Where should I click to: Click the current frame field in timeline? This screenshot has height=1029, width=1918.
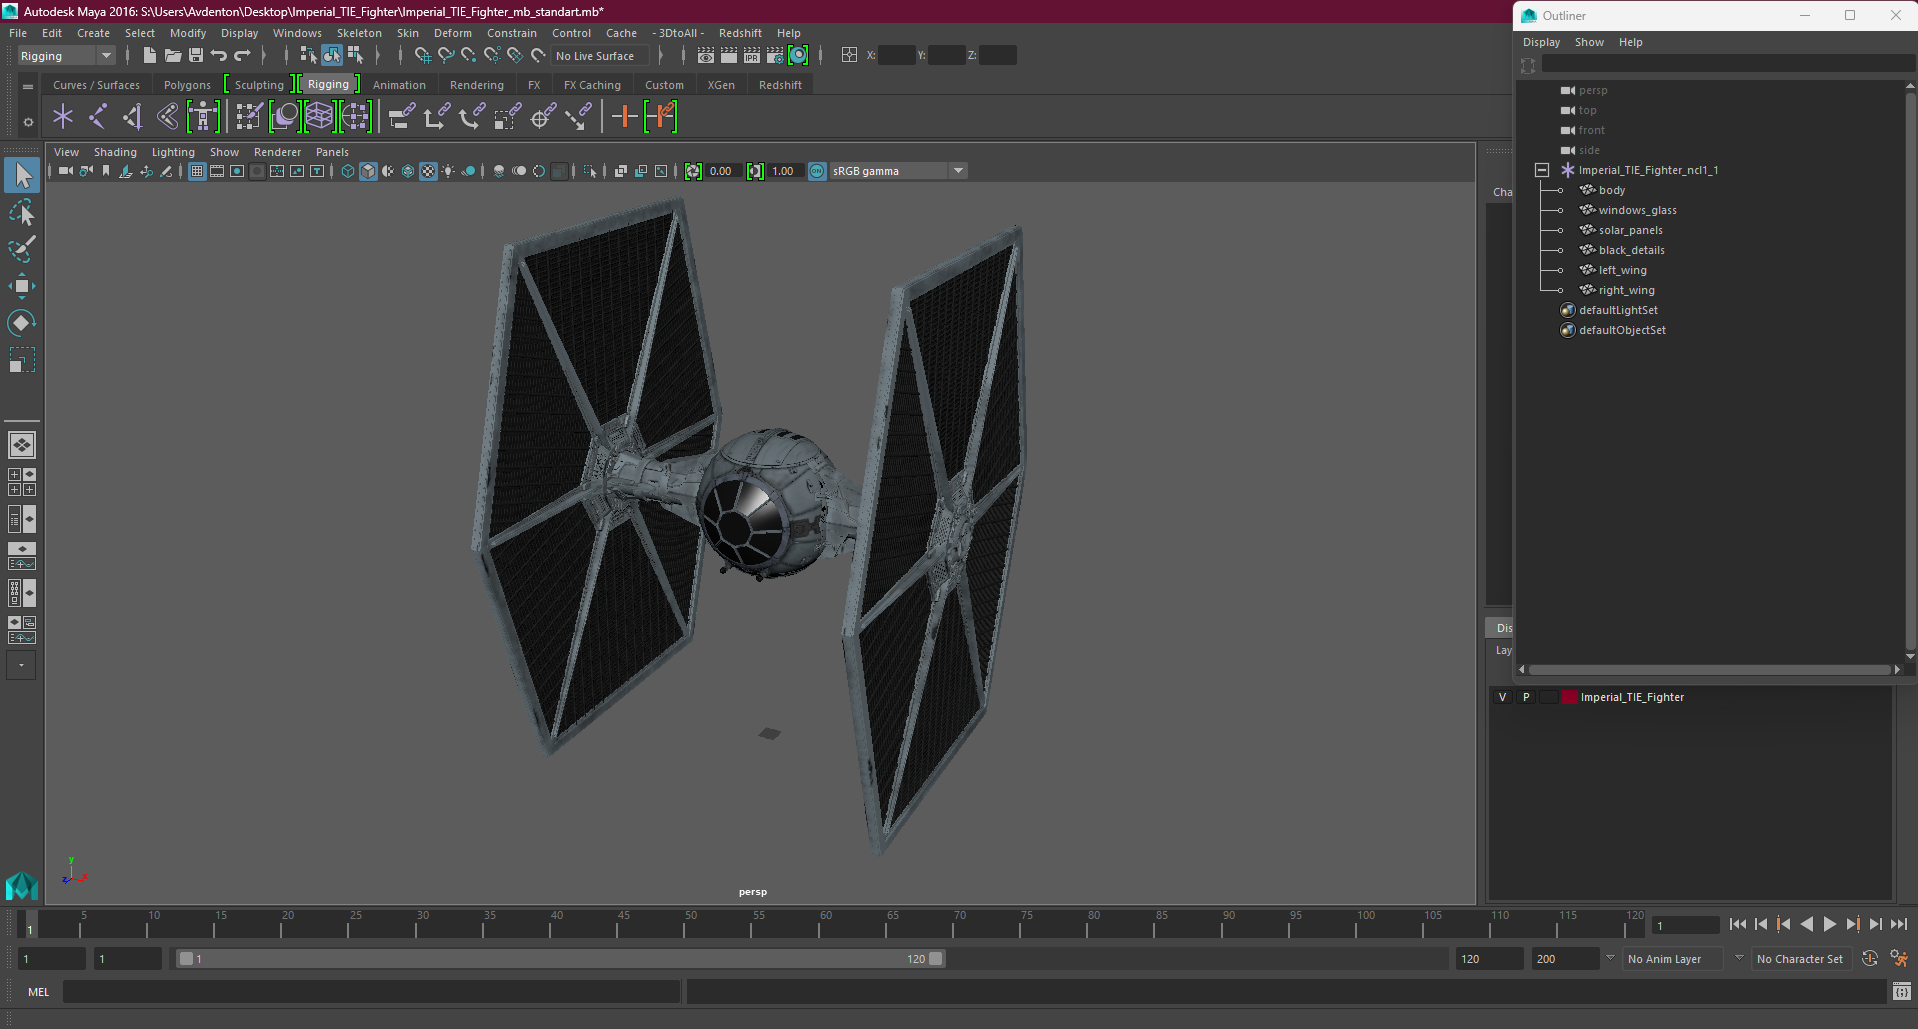click(1685, 925)
